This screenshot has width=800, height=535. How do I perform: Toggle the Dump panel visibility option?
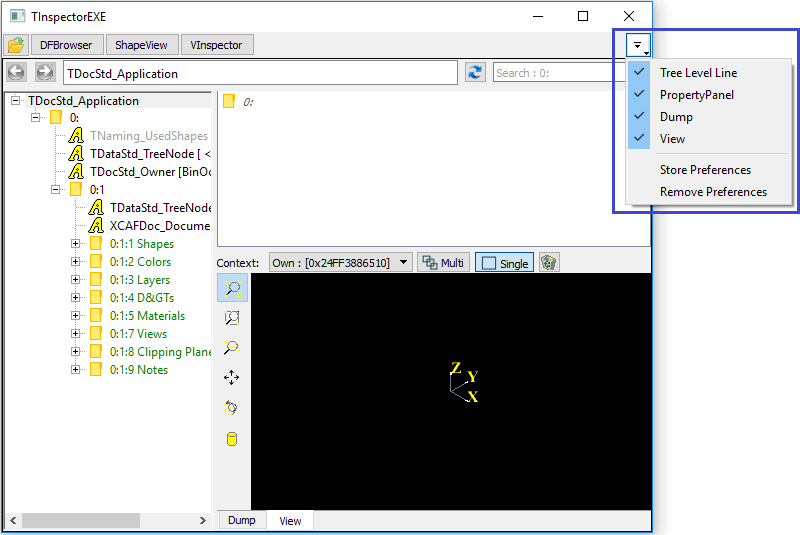[676, 117]
